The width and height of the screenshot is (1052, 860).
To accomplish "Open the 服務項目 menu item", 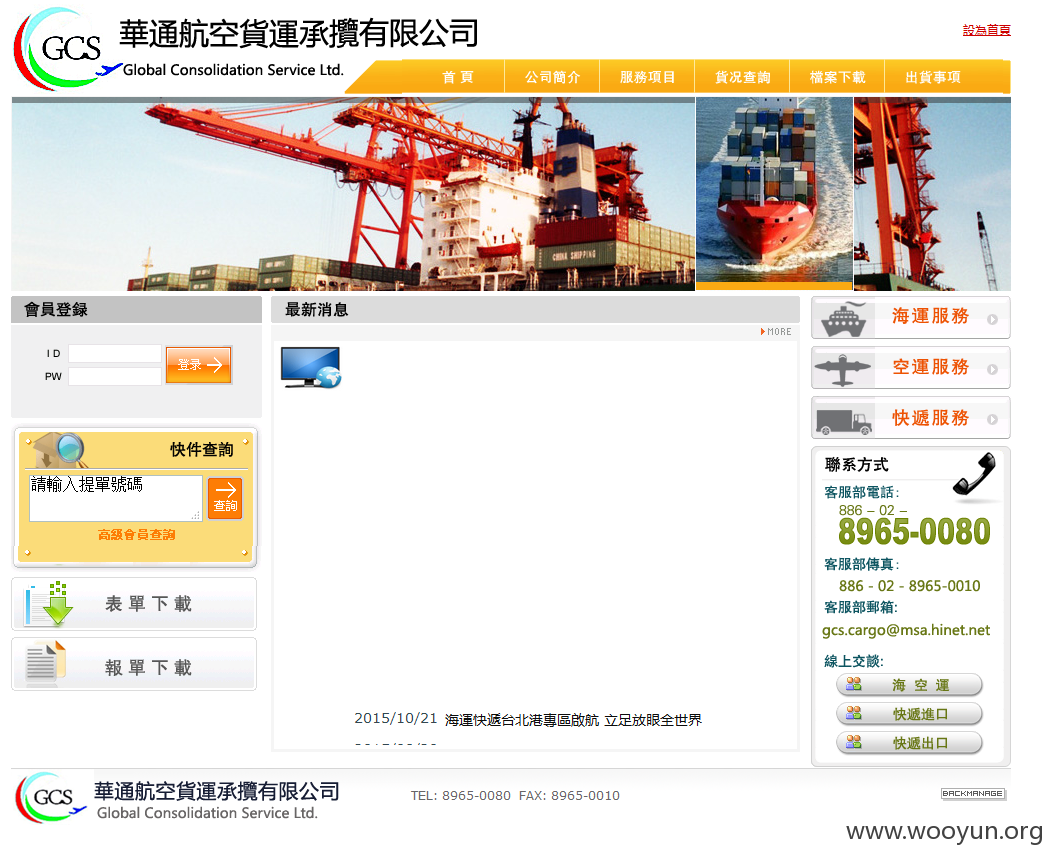I will click(x=647, y=77).
